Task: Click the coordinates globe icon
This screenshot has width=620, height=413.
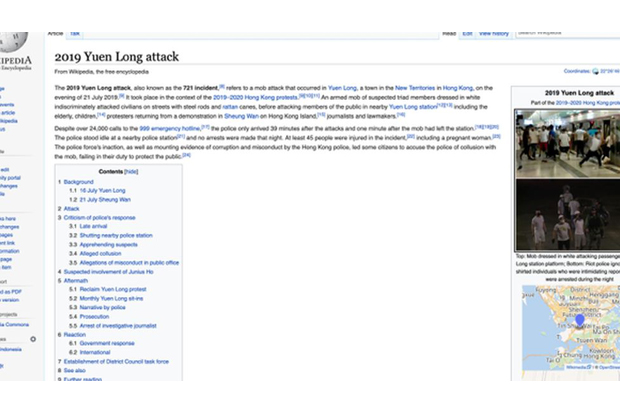Action: pyautogui.click(x=595, y=71)
